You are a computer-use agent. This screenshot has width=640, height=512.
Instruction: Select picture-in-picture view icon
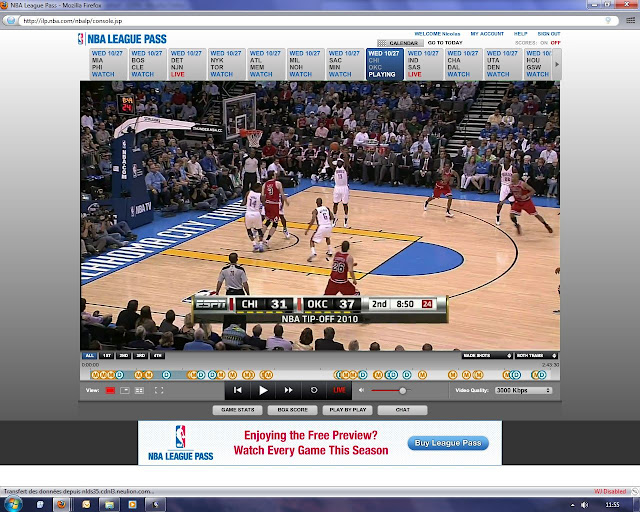pyautogui.click(x=125, y=390)
